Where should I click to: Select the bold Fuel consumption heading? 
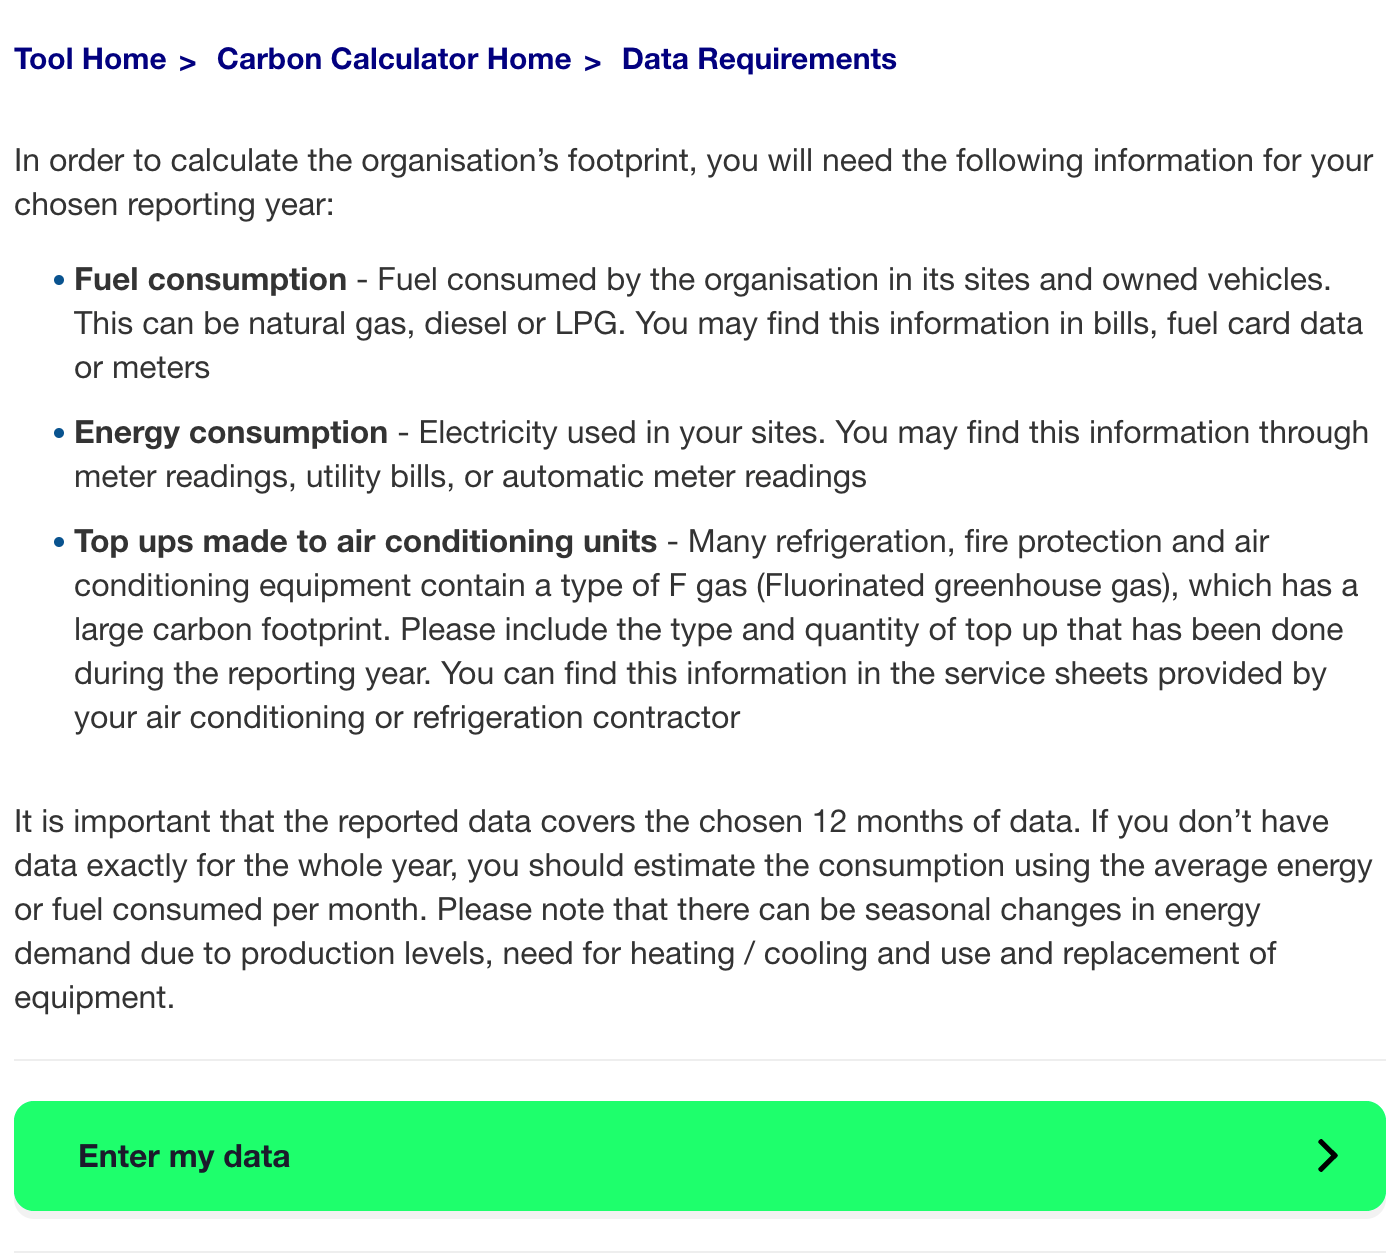click(x=211, y=280)
